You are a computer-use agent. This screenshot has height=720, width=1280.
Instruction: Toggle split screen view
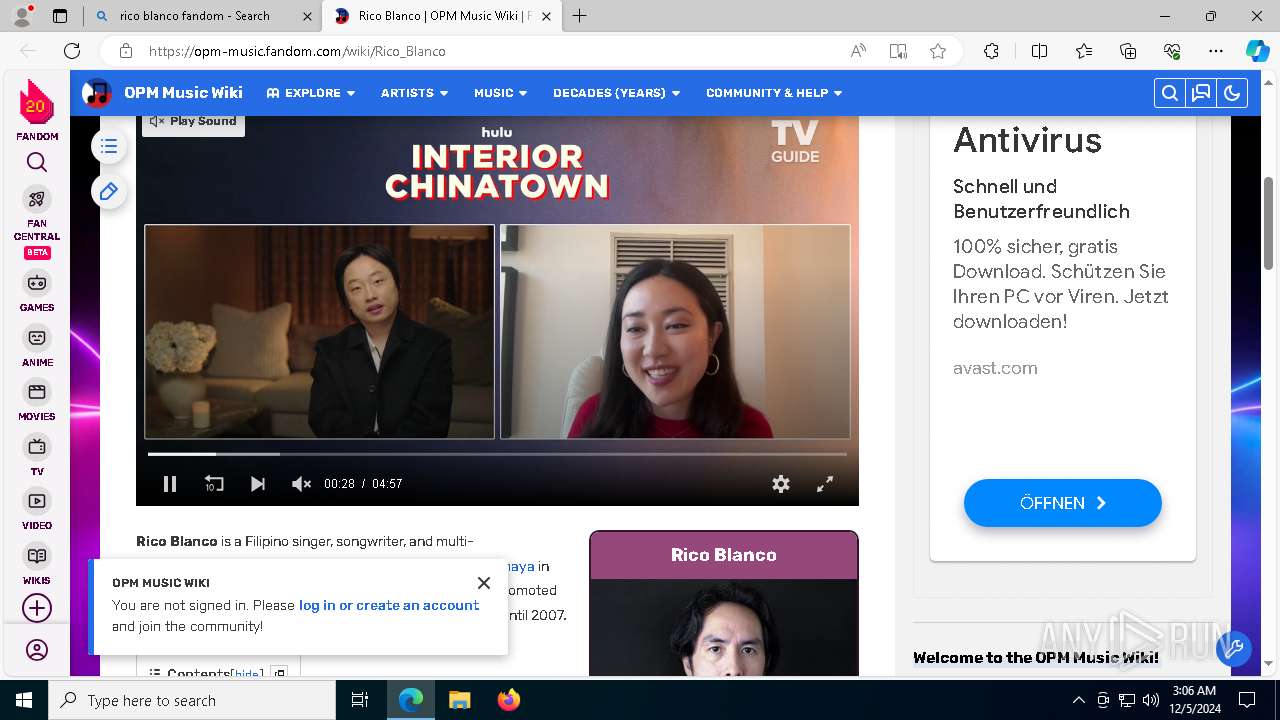click(1039, 51)
